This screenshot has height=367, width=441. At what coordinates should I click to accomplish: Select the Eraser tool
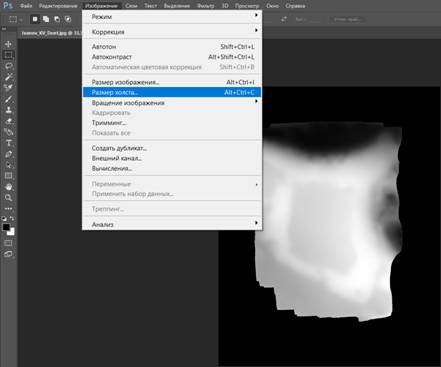8,121
